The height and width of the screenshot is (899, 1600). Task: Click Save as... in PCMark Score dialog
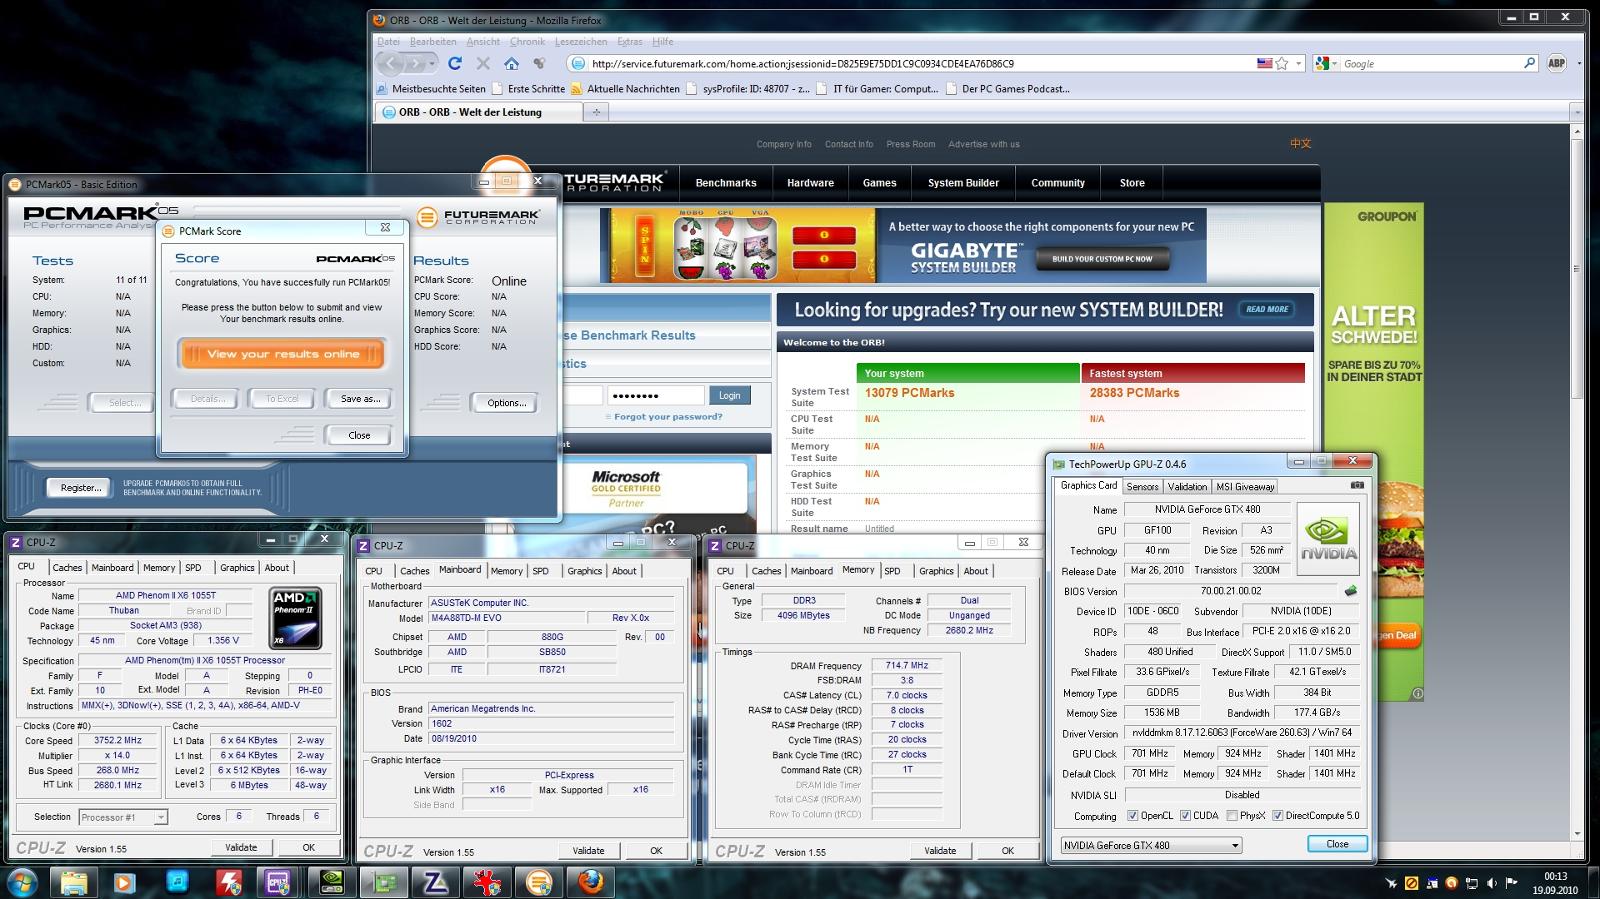tap(360, 399)
